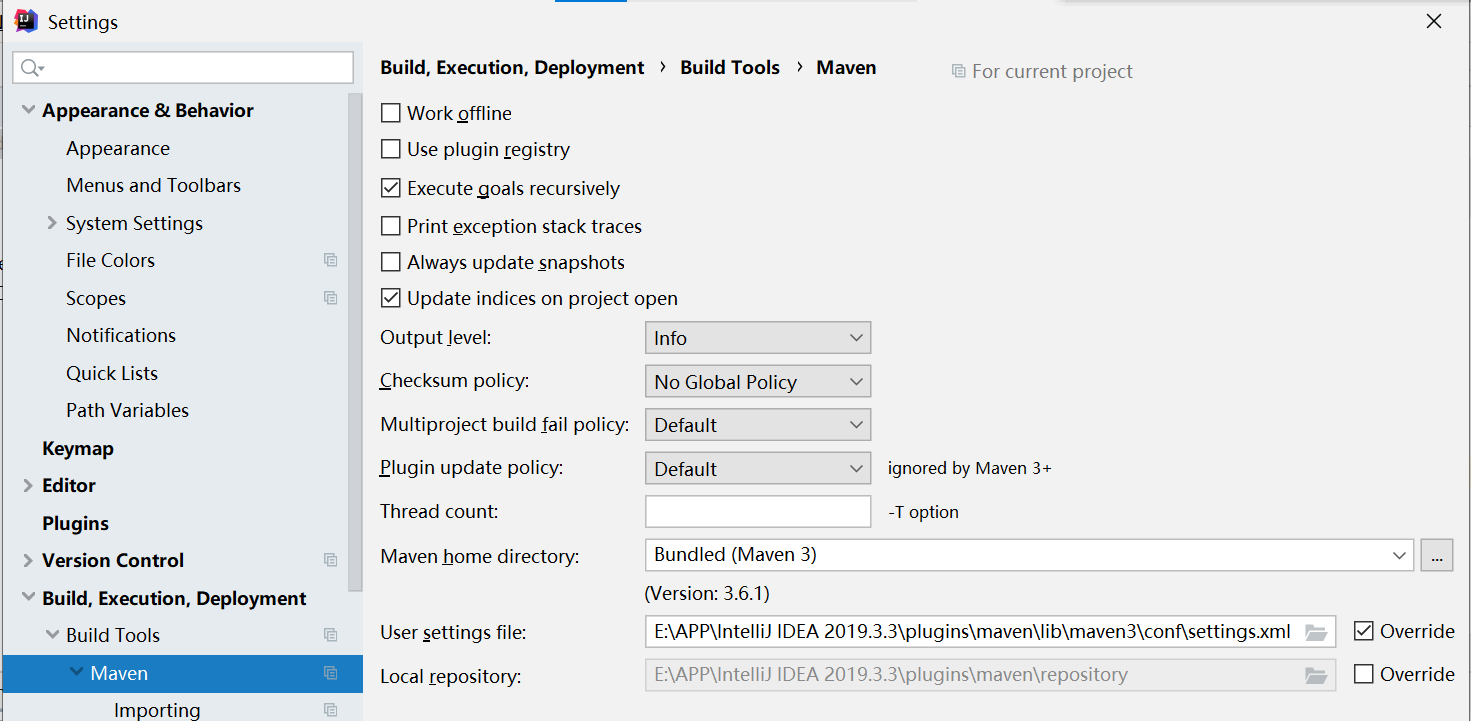Click the Thread count input field
This screenshot has height=721, width=1471.
pos(757,511)
